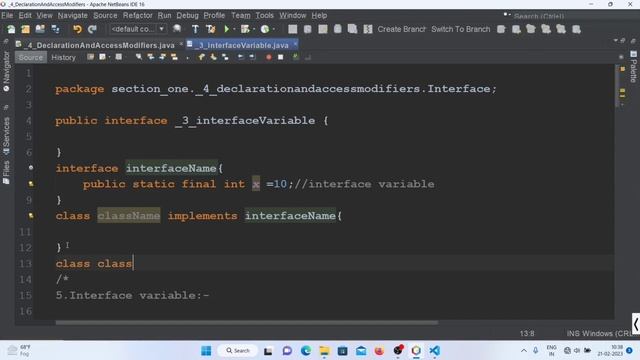Select the _3_InterfaceVariable.java tab

[242, 45]
